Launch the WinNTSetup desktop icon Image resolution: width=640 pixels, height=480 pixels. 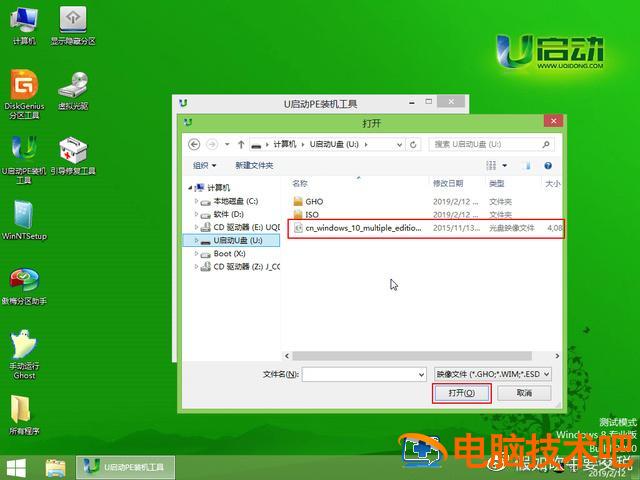point(24,220)
